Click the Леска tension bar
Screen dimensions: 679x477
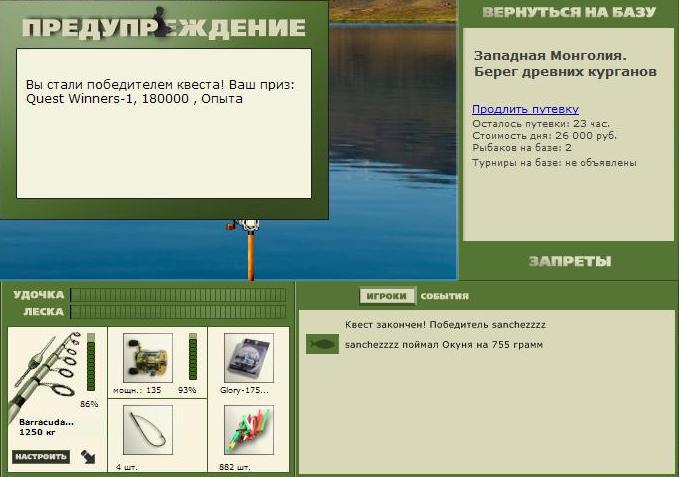tap(178, 312)
